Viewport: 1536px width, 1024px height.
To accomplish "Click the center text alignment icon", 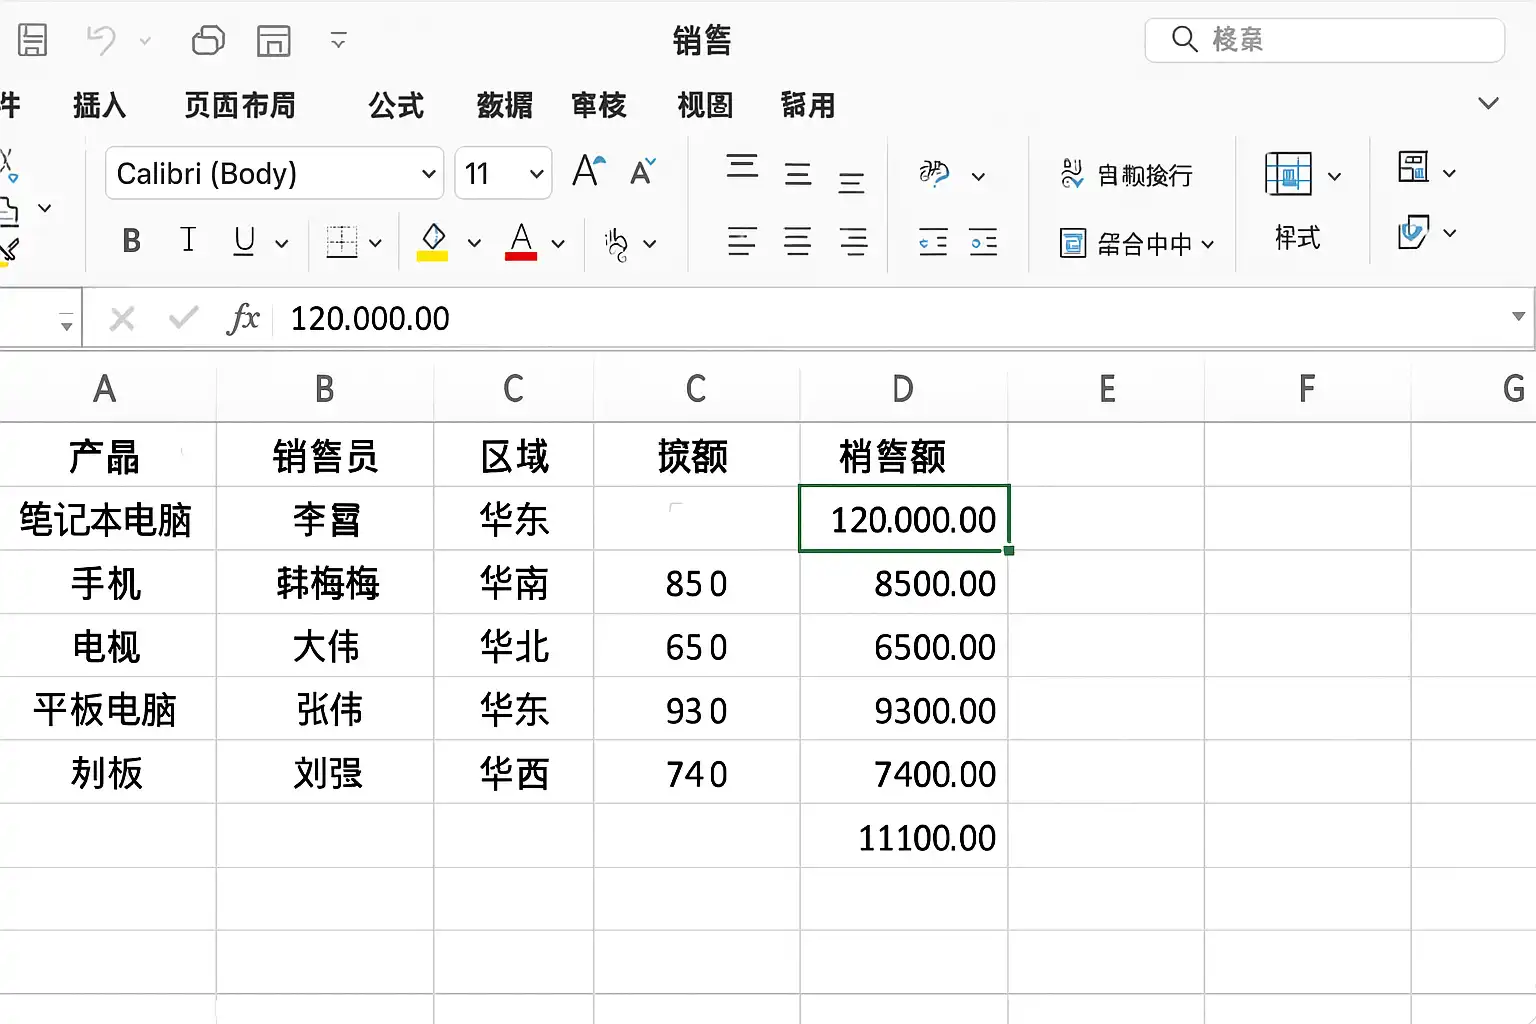I will point(797,242).
